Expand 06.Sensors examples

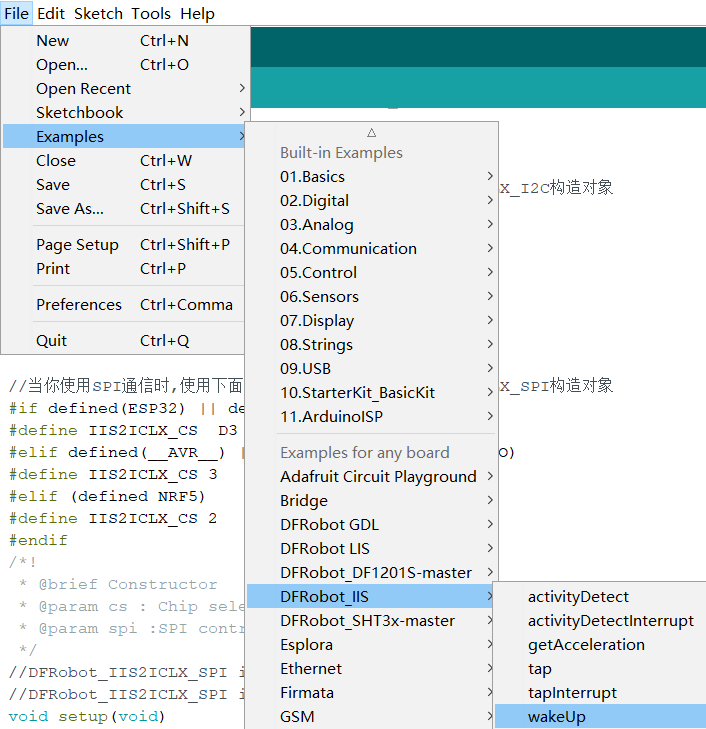click(x=372, y=297)
